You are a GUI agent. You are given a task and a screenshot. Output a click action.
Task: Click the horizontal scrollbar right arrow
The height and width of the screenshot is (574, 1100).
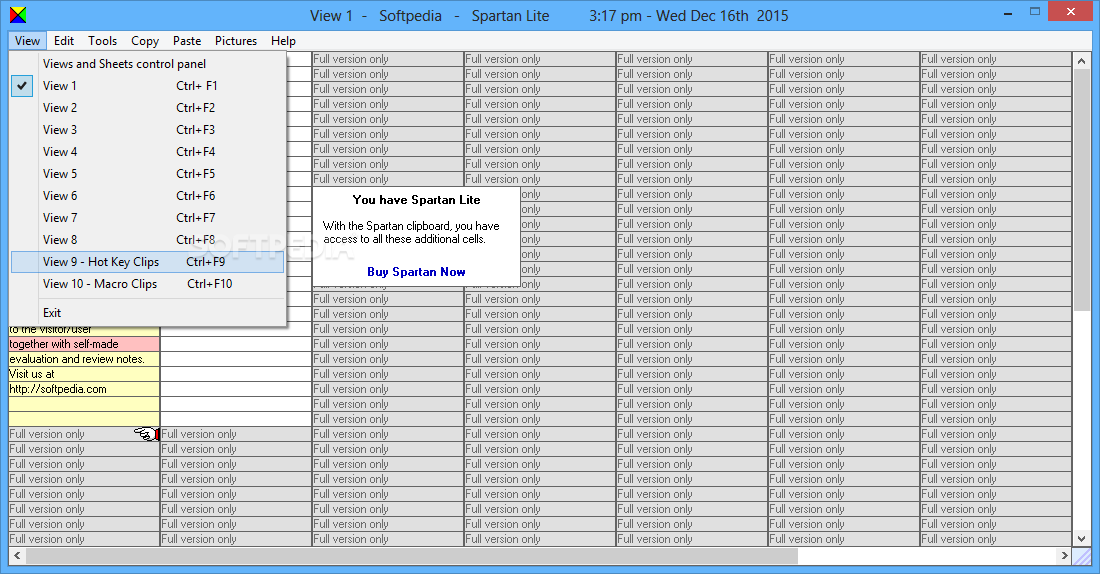1064,555
